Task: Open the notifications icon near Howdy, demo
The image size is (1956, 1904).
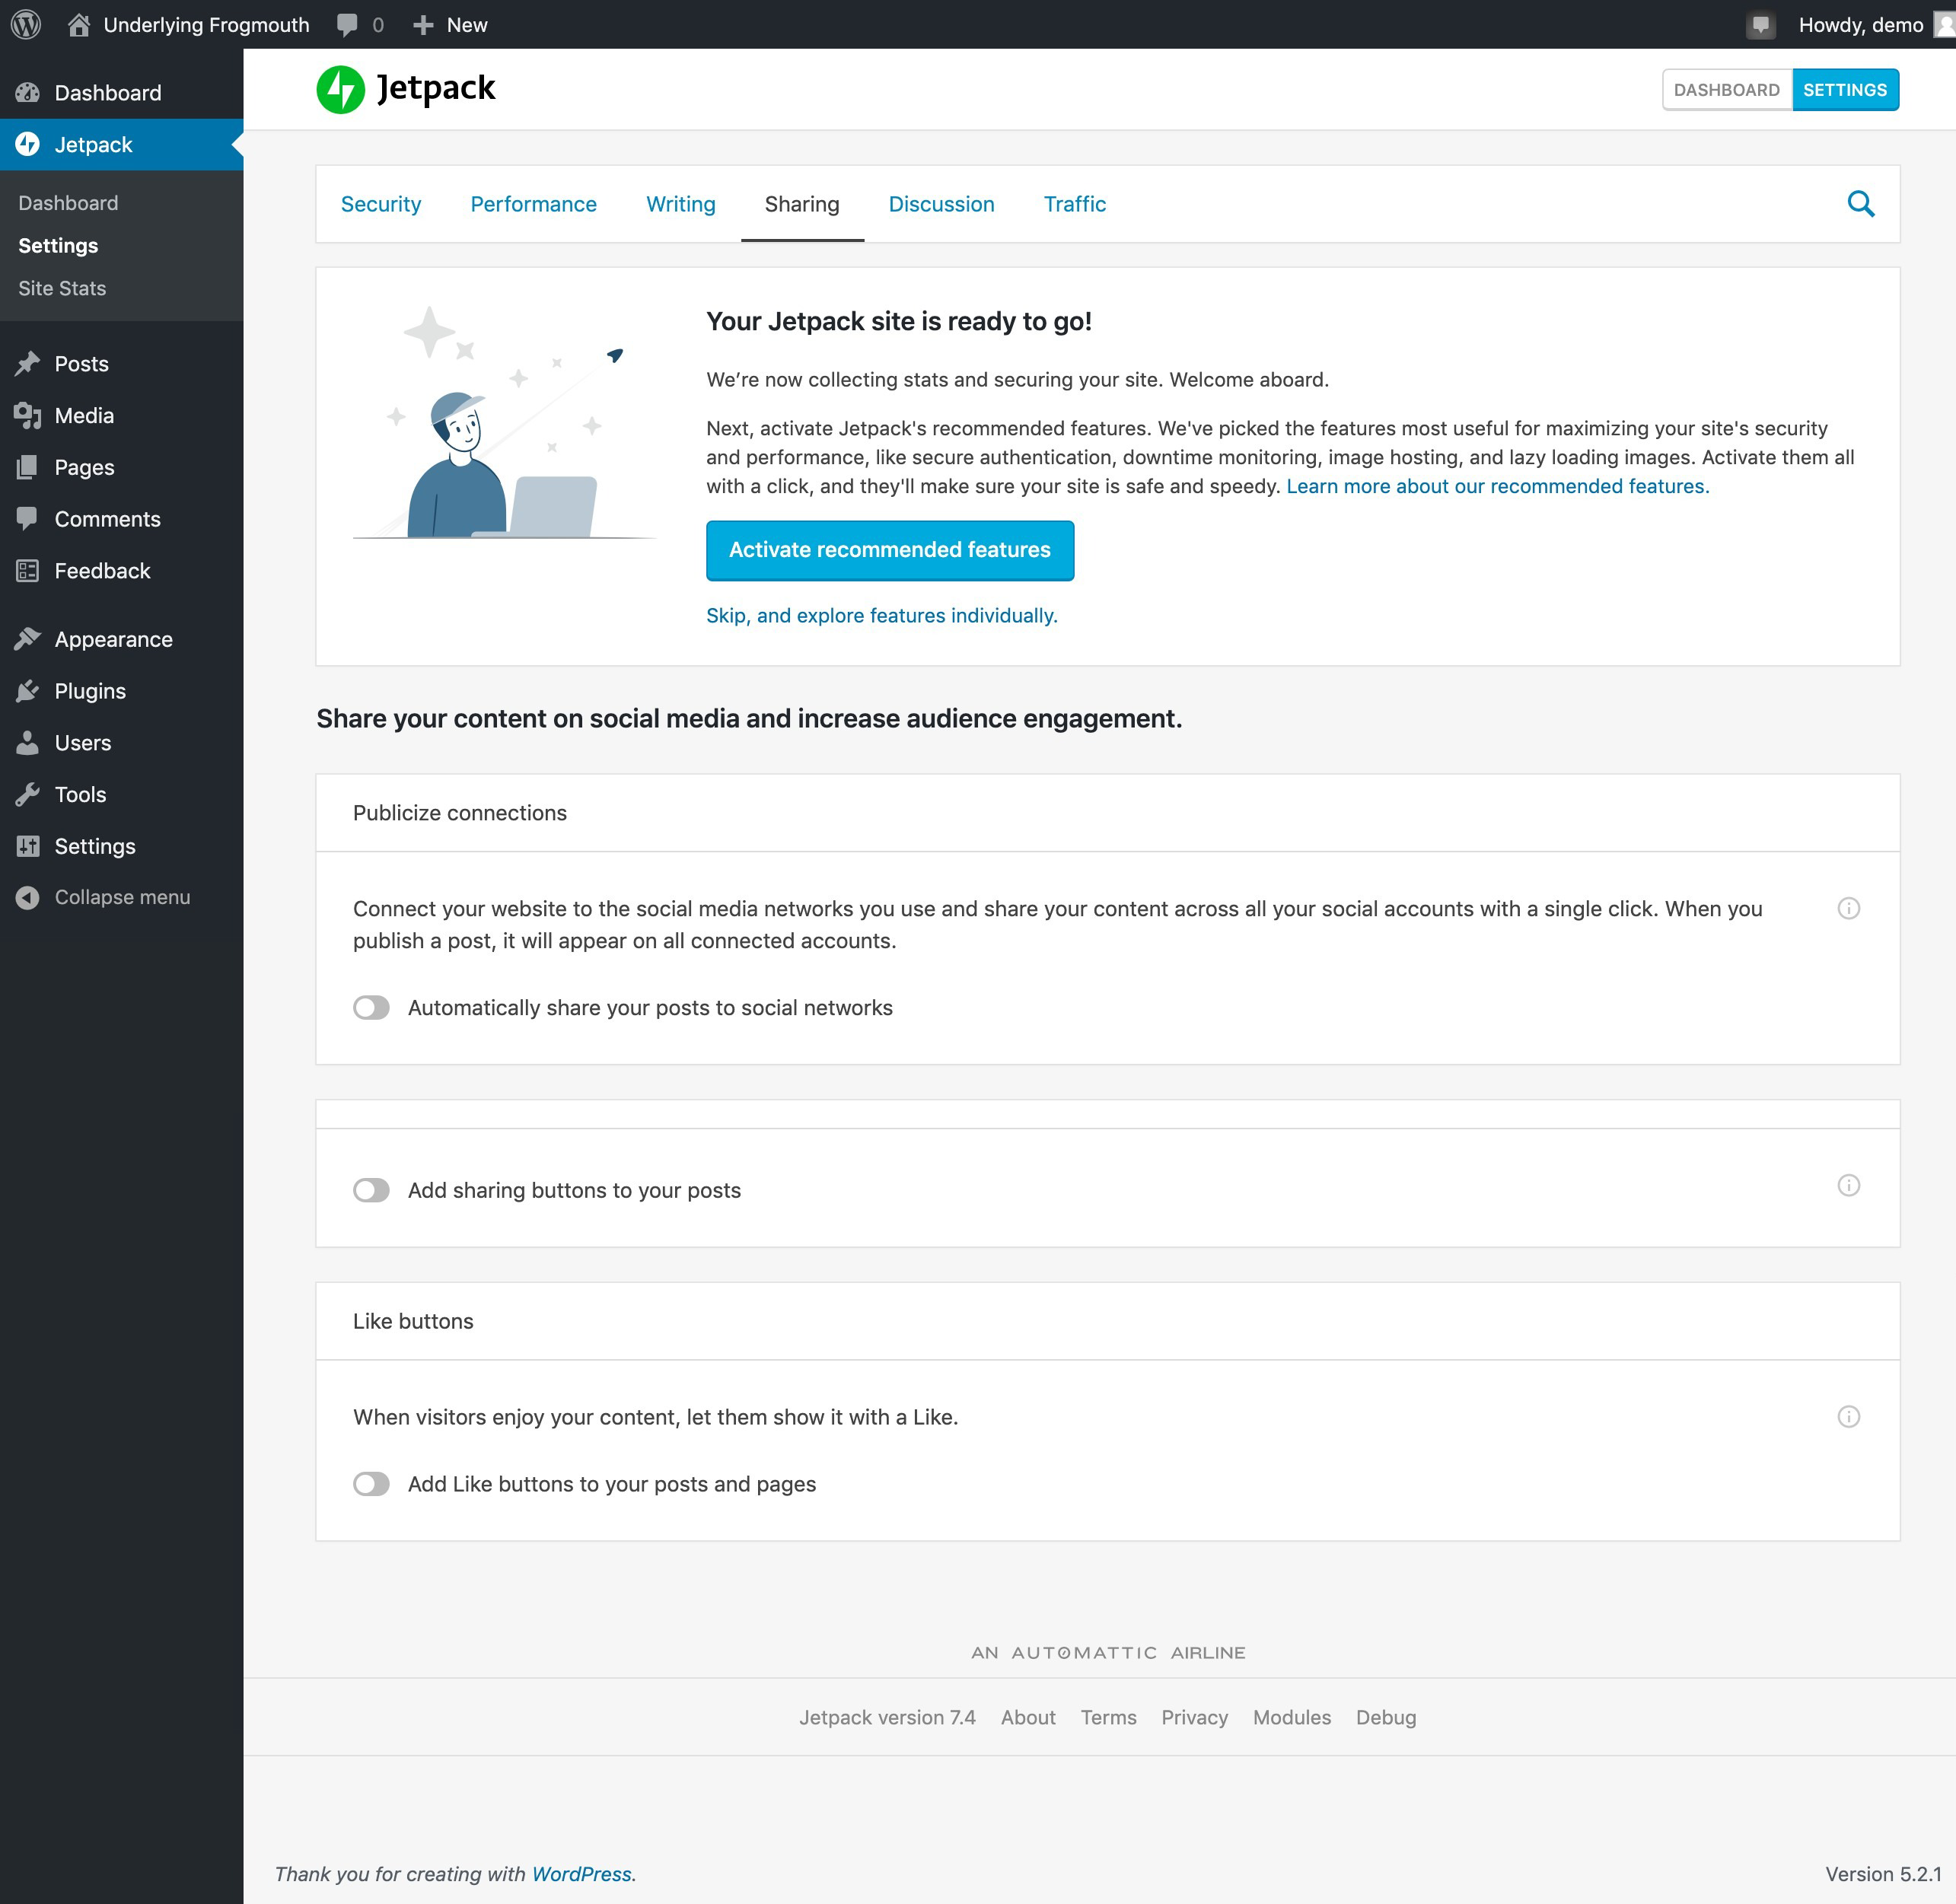Action: coord(1761,25)
